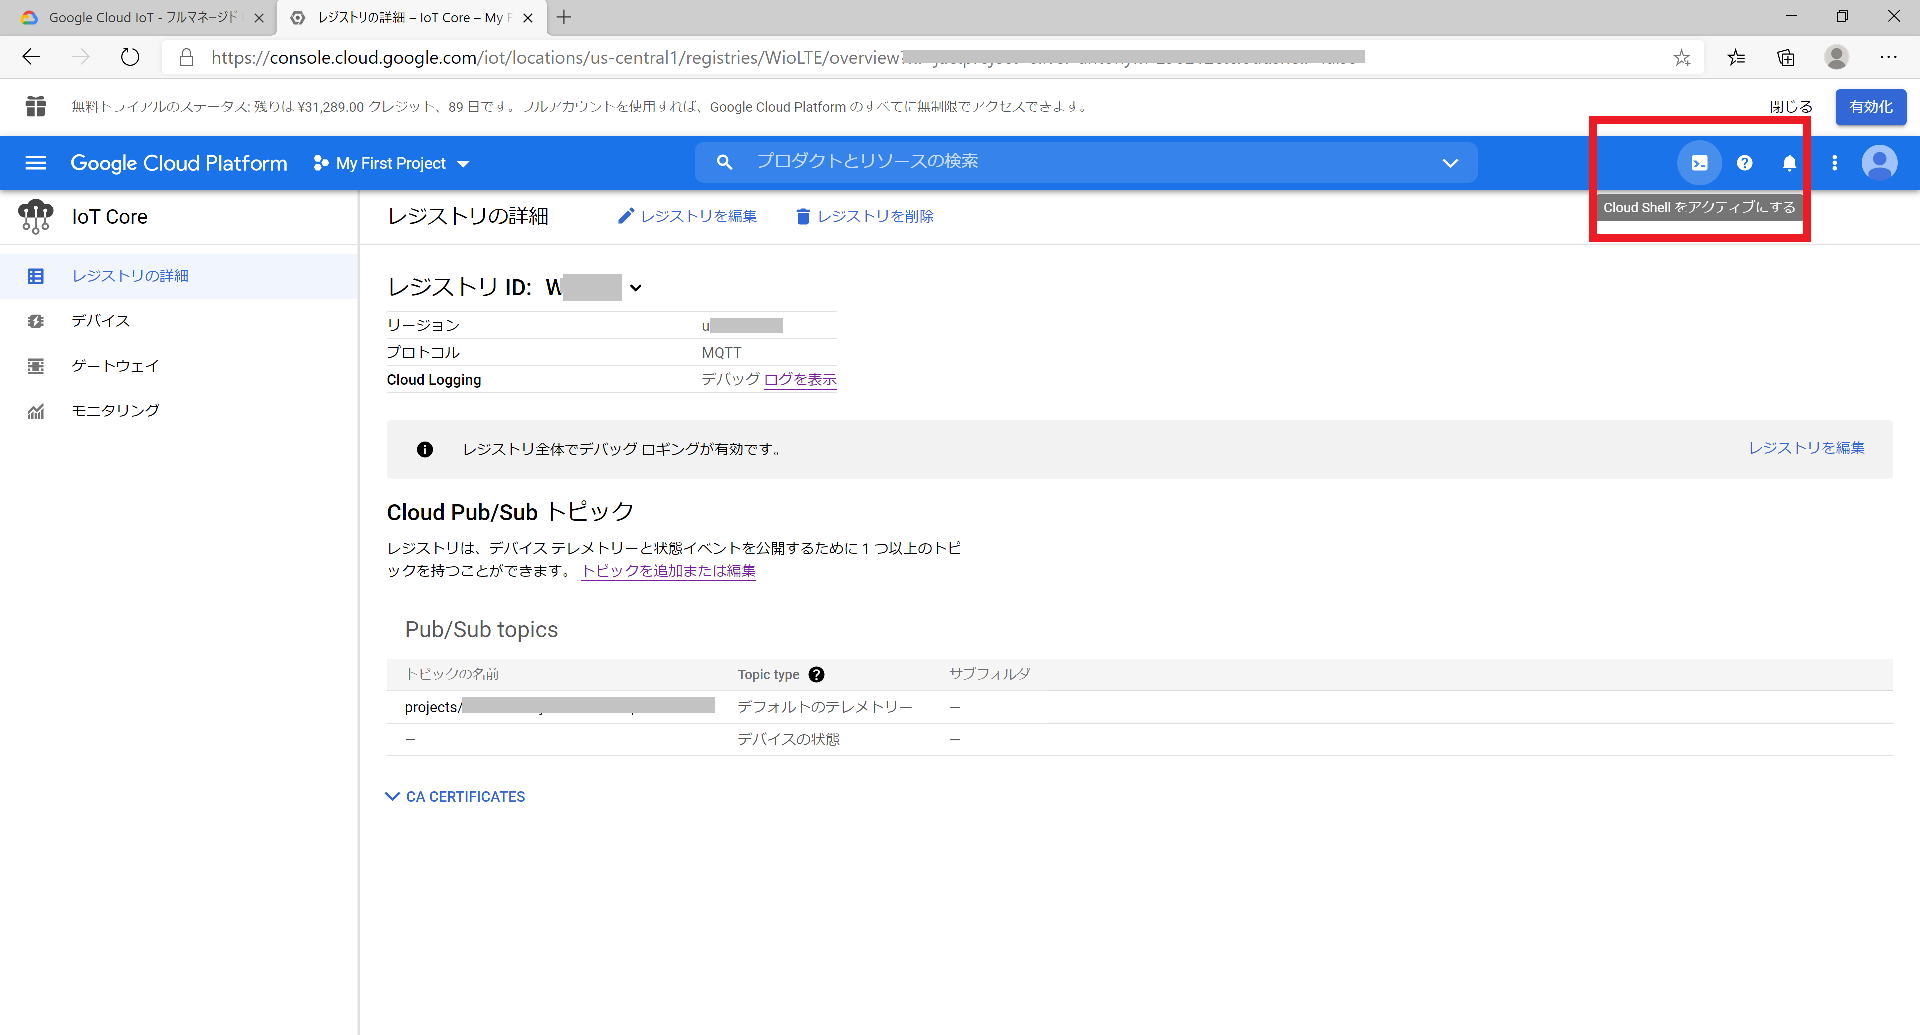Viewport: 1920px width, 1035px height.
Task: Click the gift icon in trial banner
Action: [x=36, y=106]
